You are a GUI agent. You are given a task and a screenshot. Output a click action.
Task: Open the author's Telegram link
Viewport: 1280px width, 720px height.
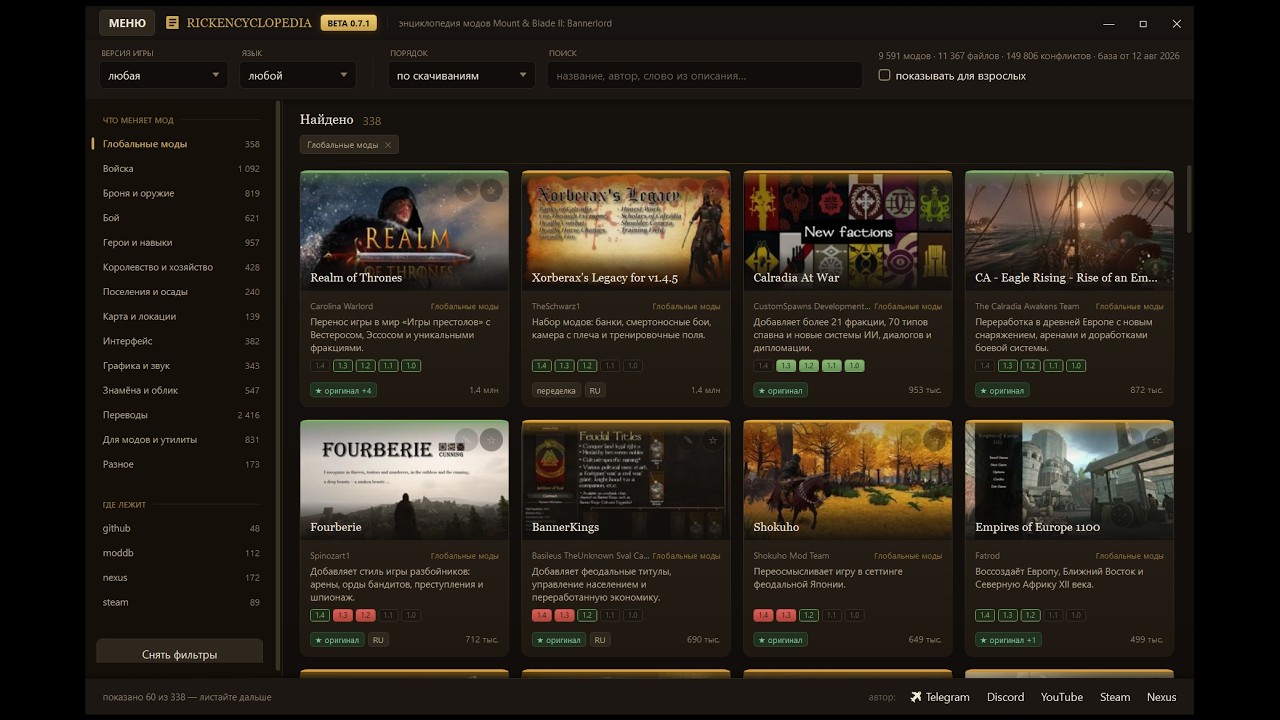coord(939,697)
